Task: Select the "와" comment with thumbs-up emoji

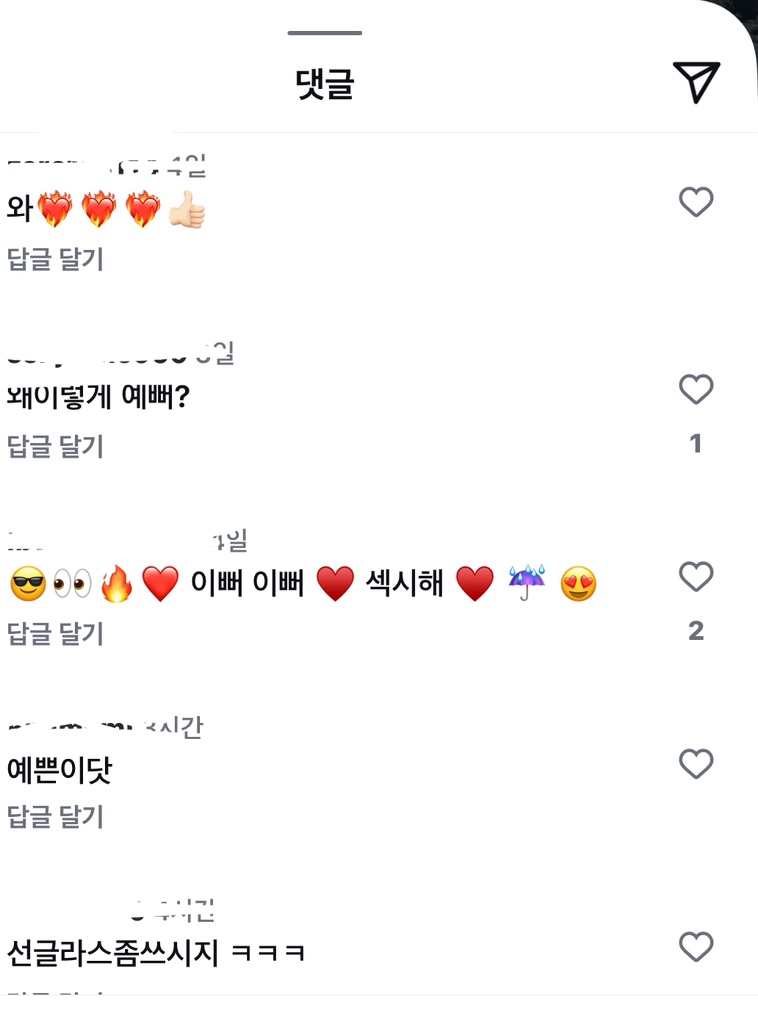Action: pos(106,210)
